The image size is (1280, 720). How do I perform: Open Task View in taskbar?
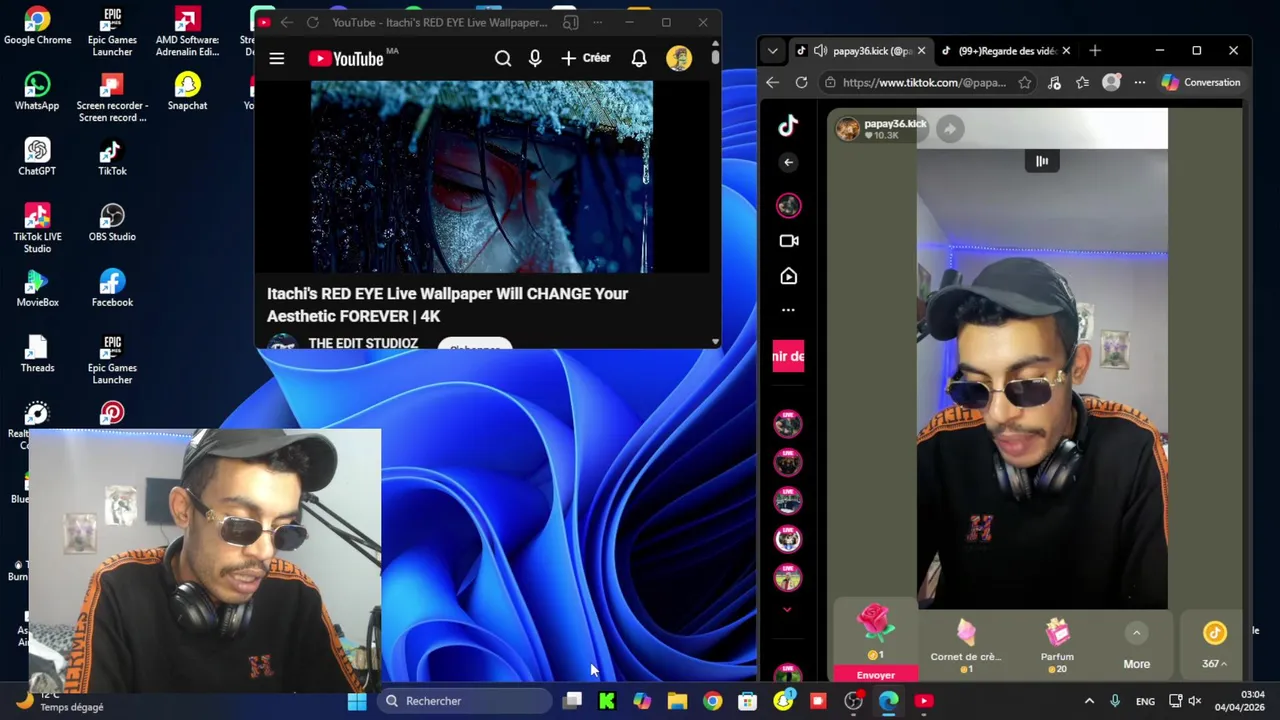[x=572, y=701]
